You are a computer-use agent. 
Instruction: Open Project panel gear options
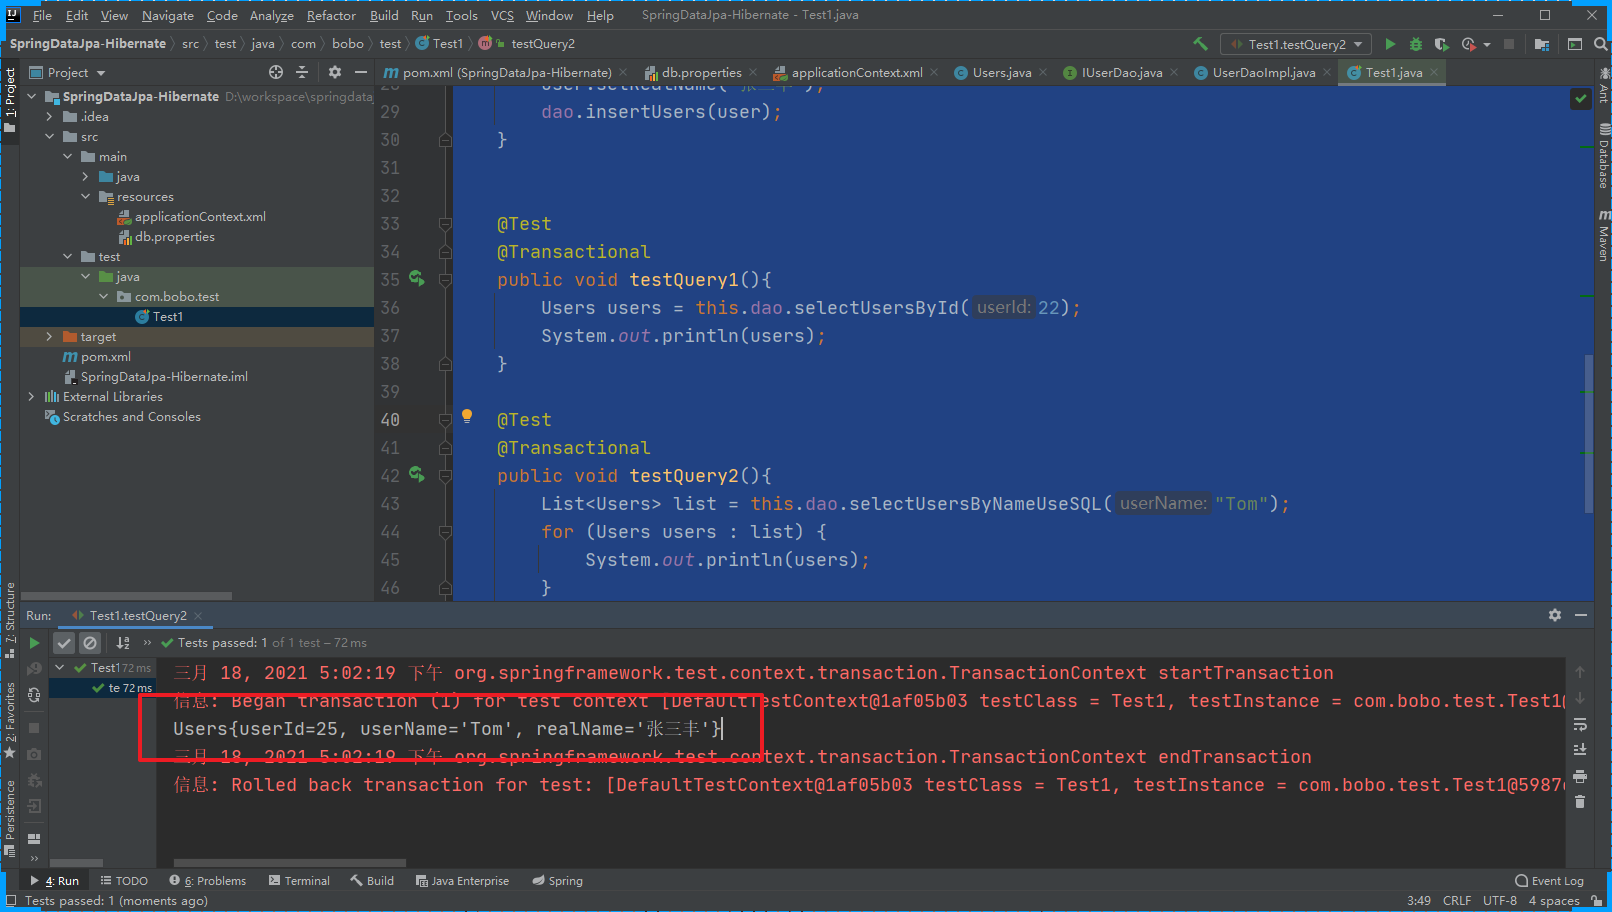pos(335,72)
